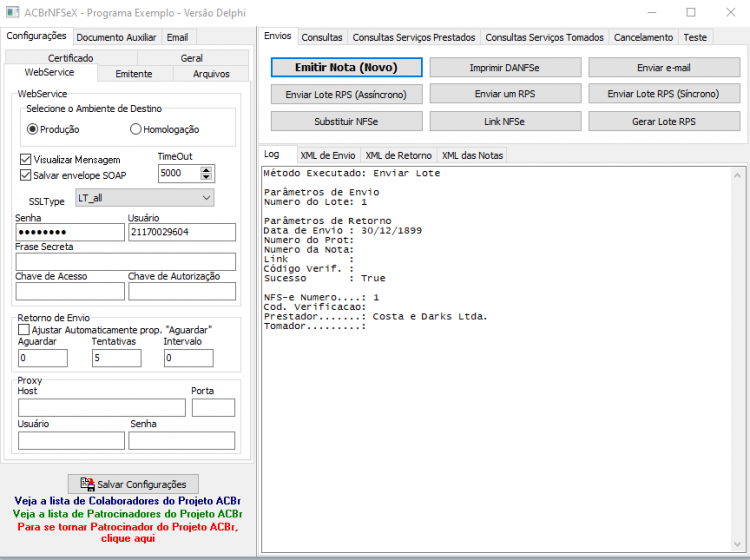Click the Proxy Host input field

click(x=102, y=407)
